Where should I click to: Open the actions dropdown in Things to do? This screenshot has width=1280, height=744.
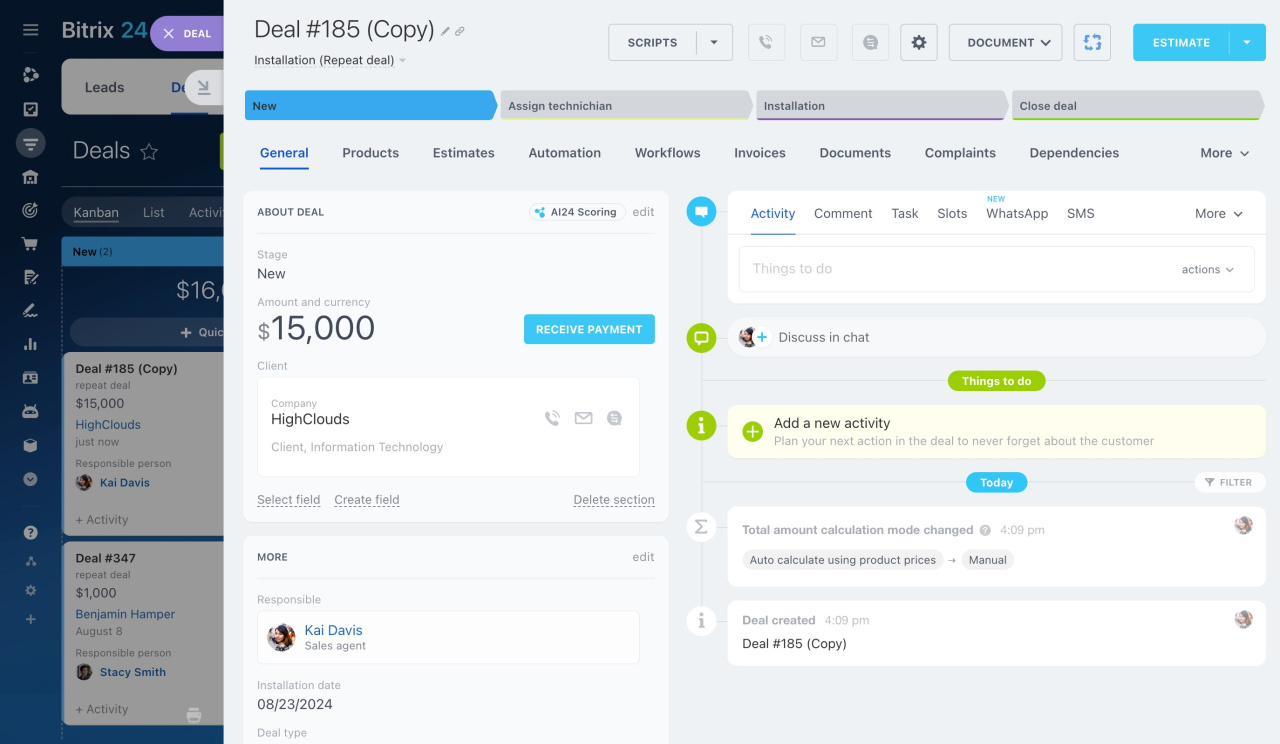(1208, 270)
